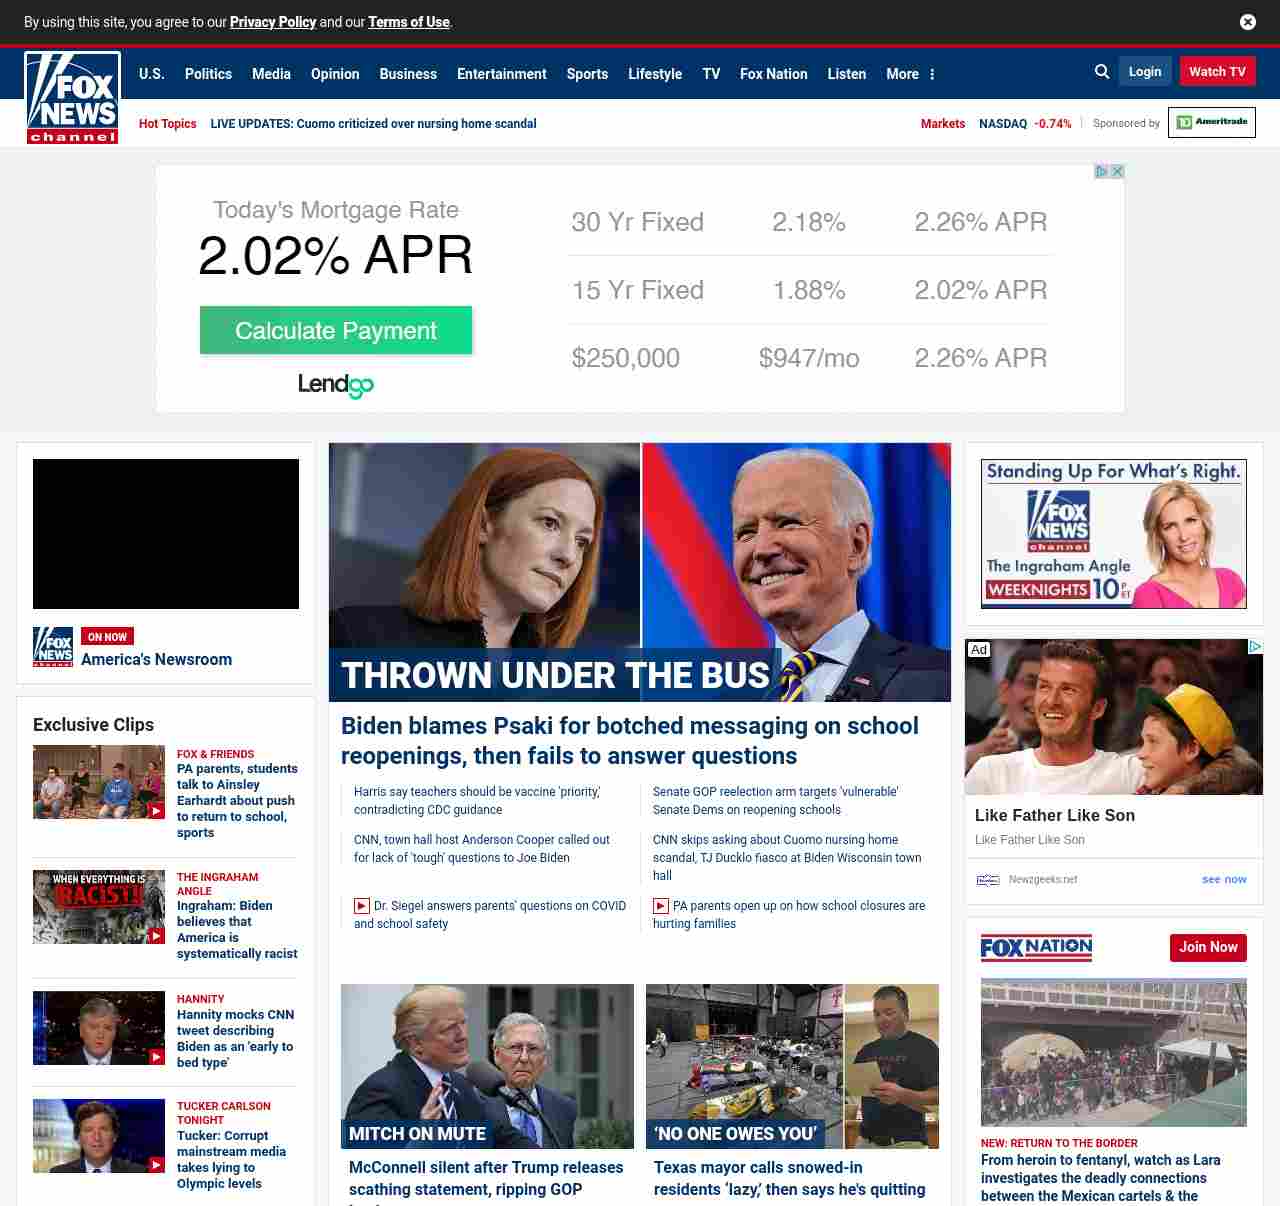Open the More menu three-dots expander

932,74
